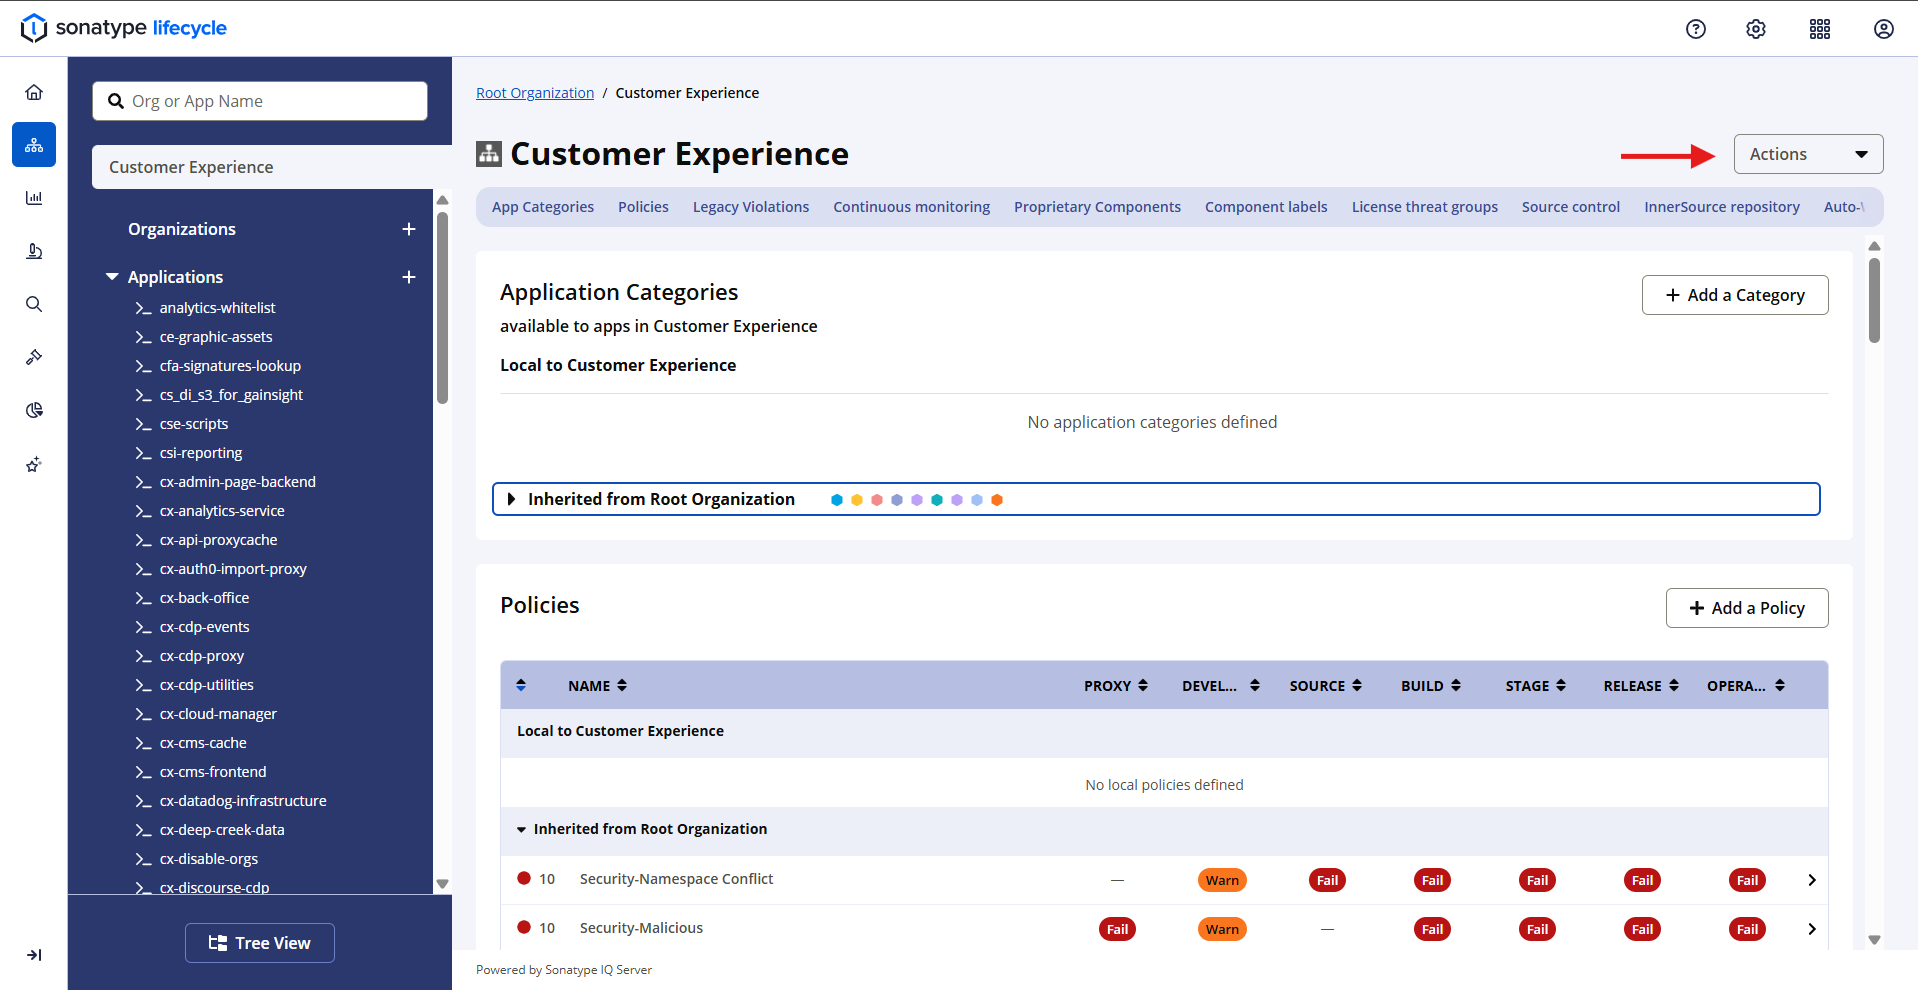Add an application with the plus icon
1918x990 pixels.
click(x=409, y=277)
